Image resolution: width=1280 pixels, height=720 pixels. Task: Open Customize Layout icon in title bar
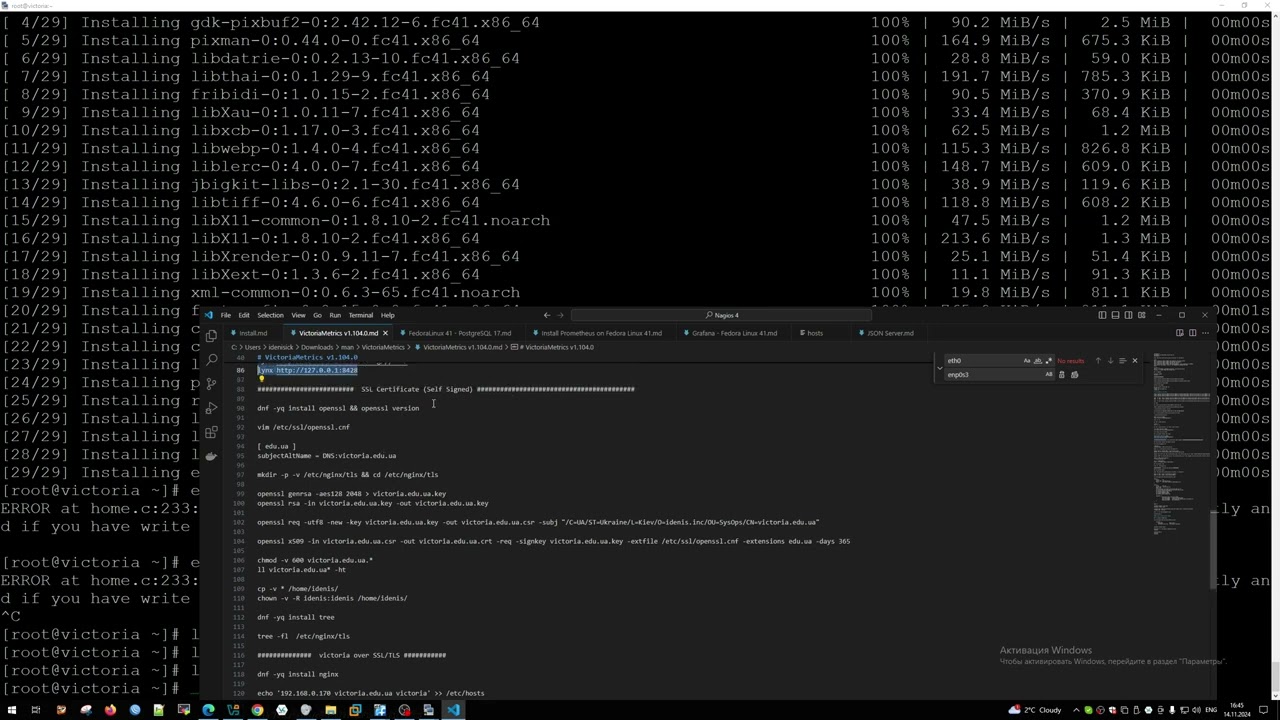pyautogui.click(x=1141, y=315)
